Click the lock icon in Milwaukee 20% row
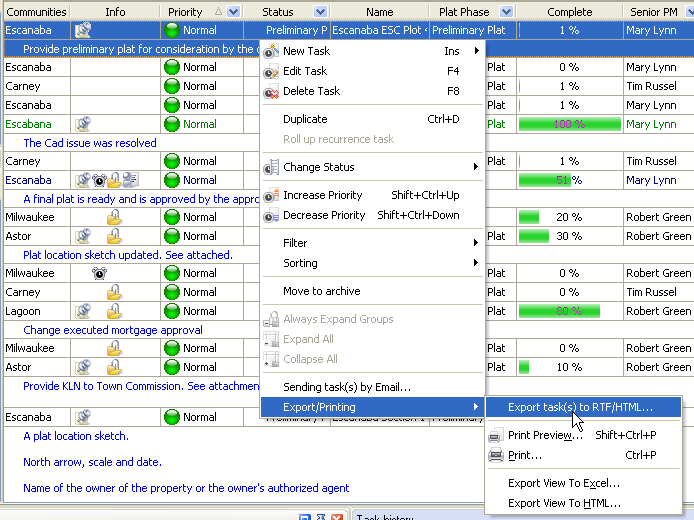This screenshot has width=694, height=520. (115, 217)
